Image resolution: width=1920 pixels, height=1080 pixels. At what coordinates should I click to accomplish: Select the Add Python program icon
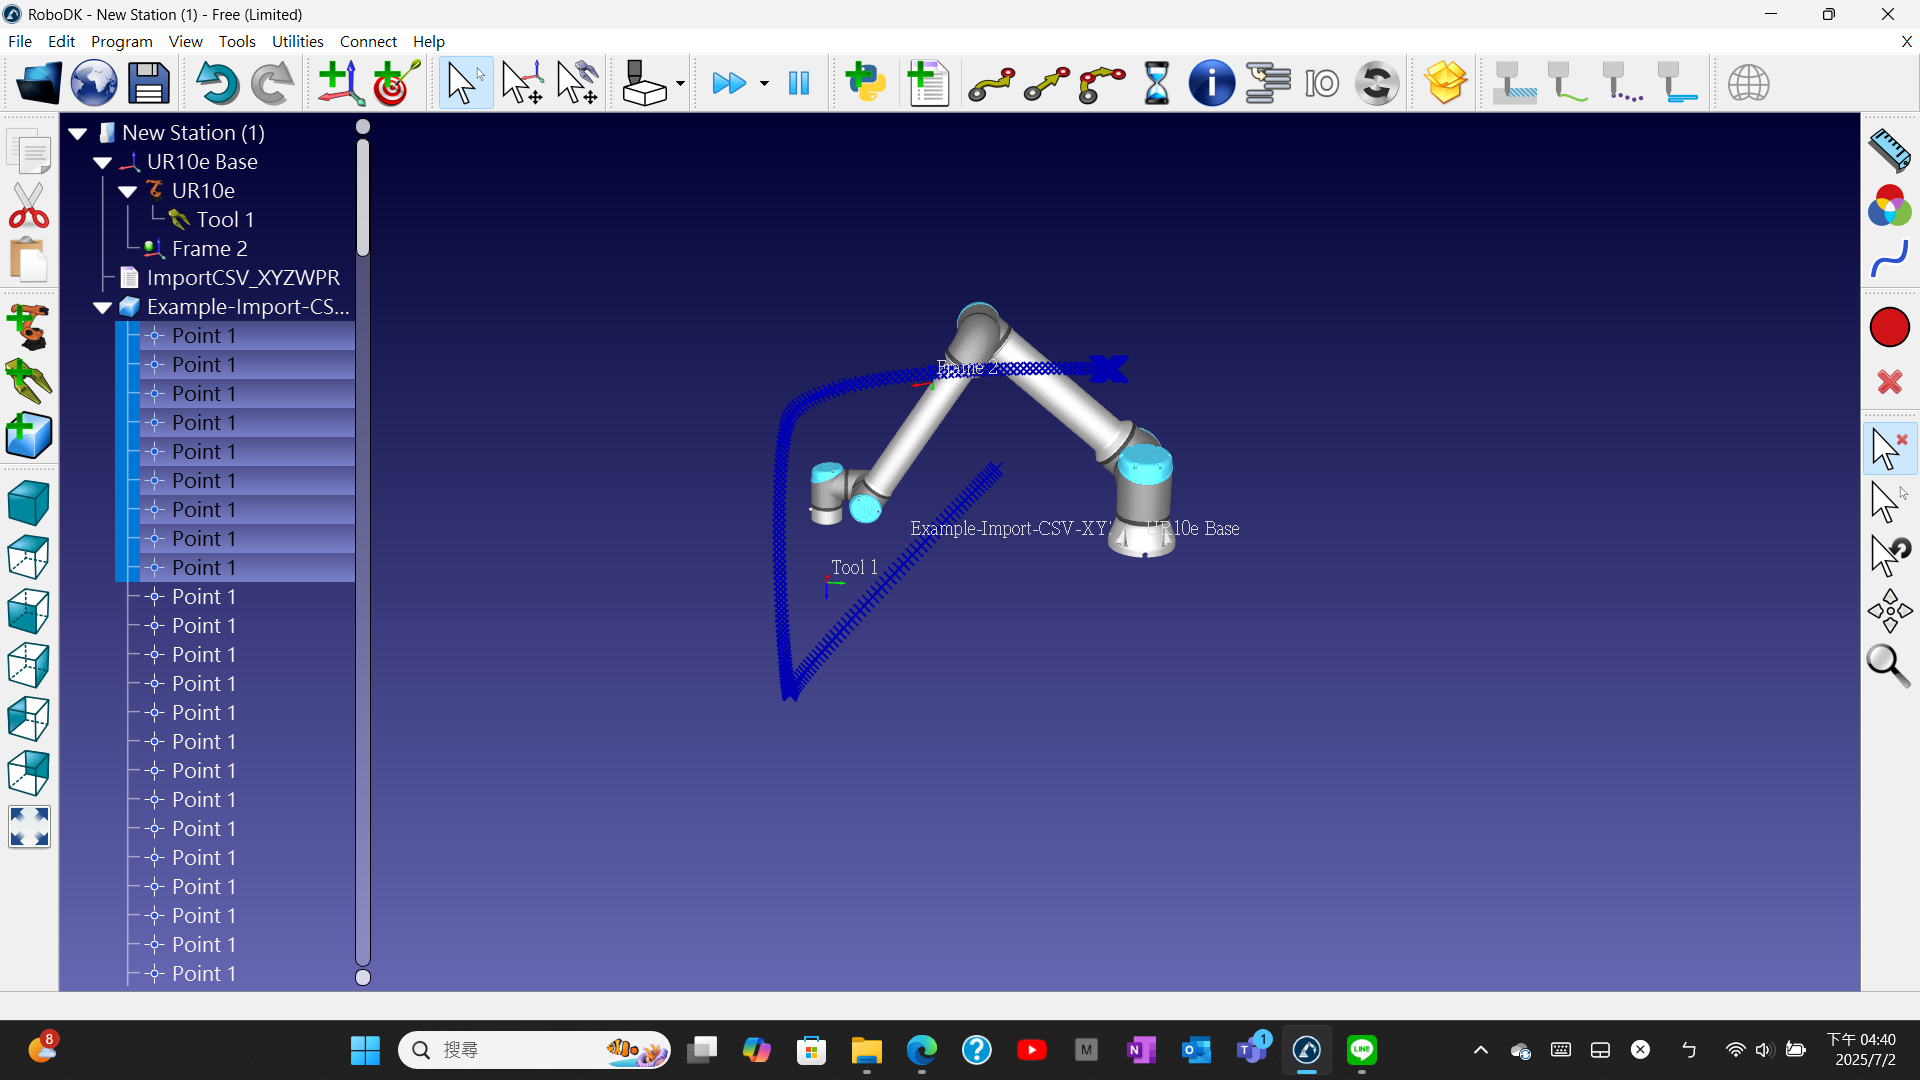(x=866, y=84)
